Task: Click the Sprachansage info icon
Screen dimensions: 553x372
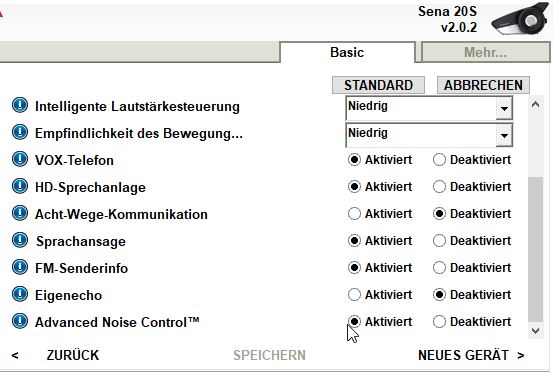Action: pos(20,240)
